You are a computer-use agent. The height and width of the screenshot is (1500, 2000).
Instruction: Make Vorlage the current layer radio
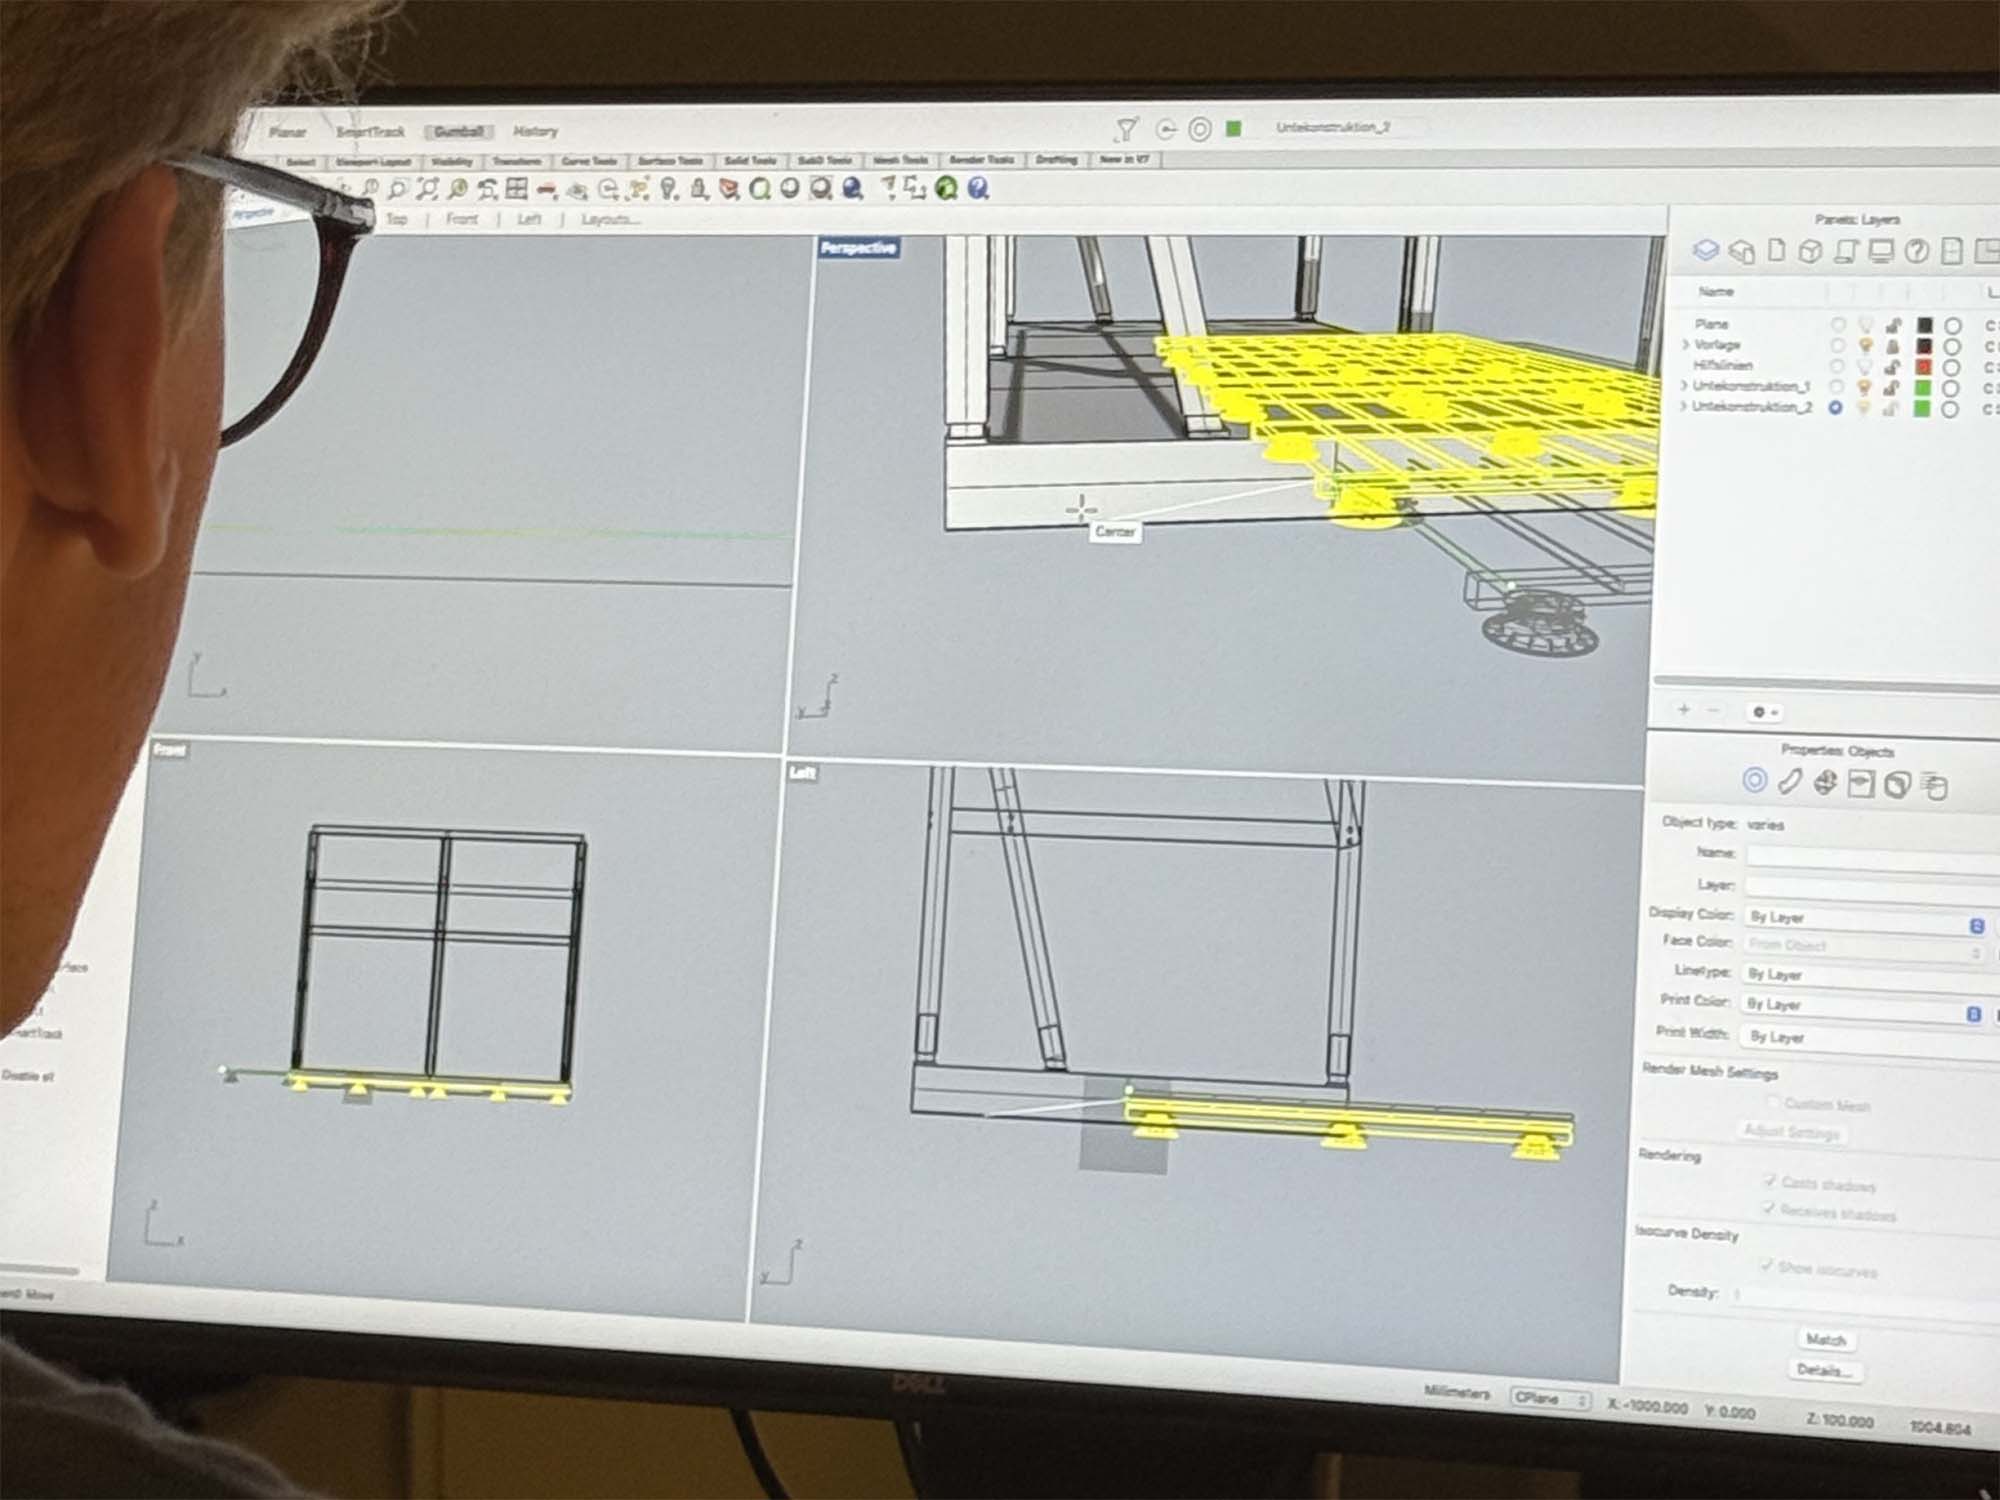[x=1837, y=345]
